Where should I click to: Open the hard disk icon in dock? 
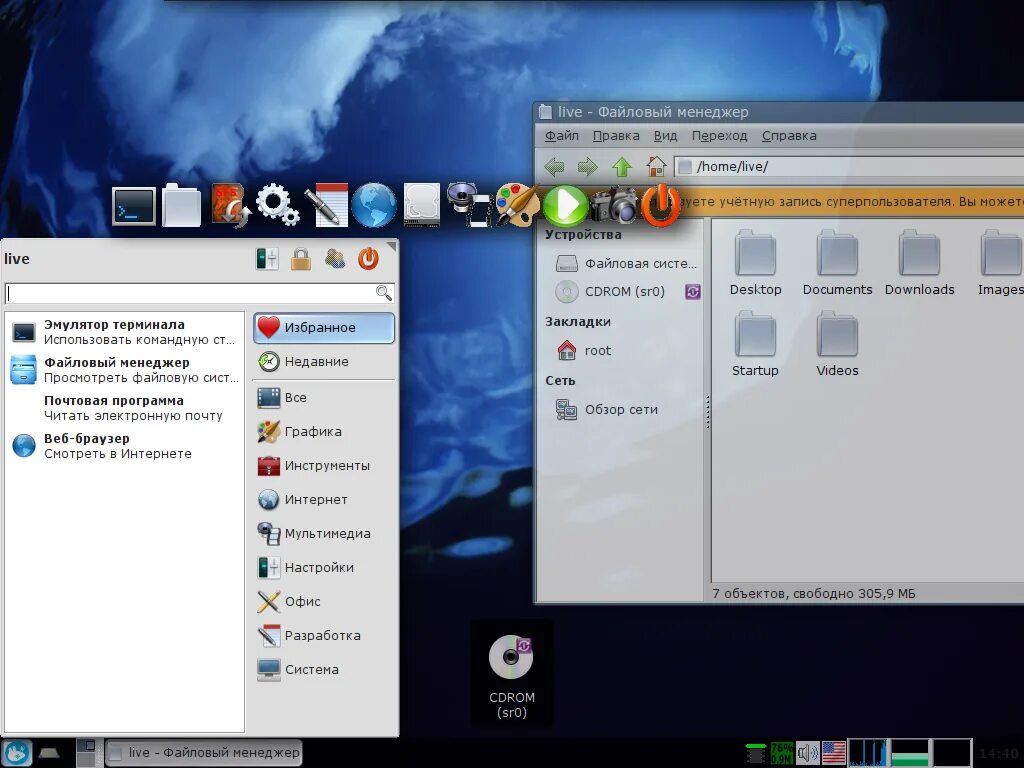click(421, 206)
